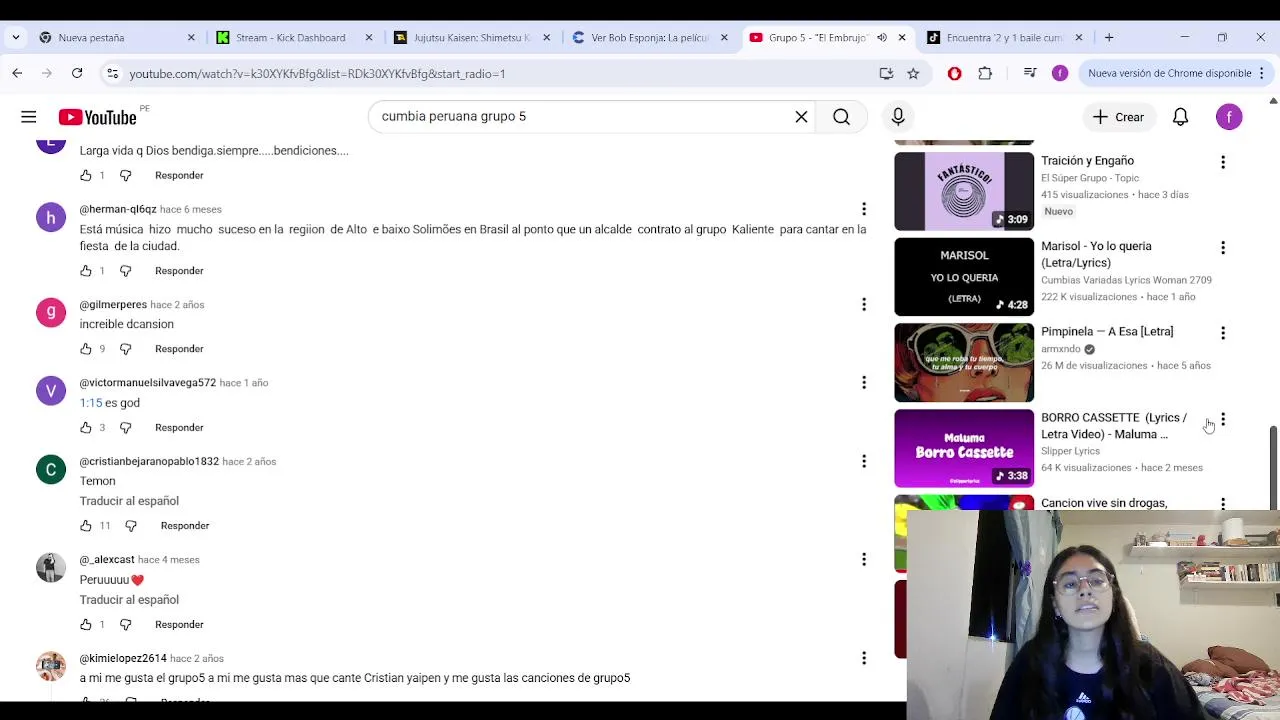Open Chrome extensions puzzle icon
Viewport: 1280px width, 720px height.
985,73
